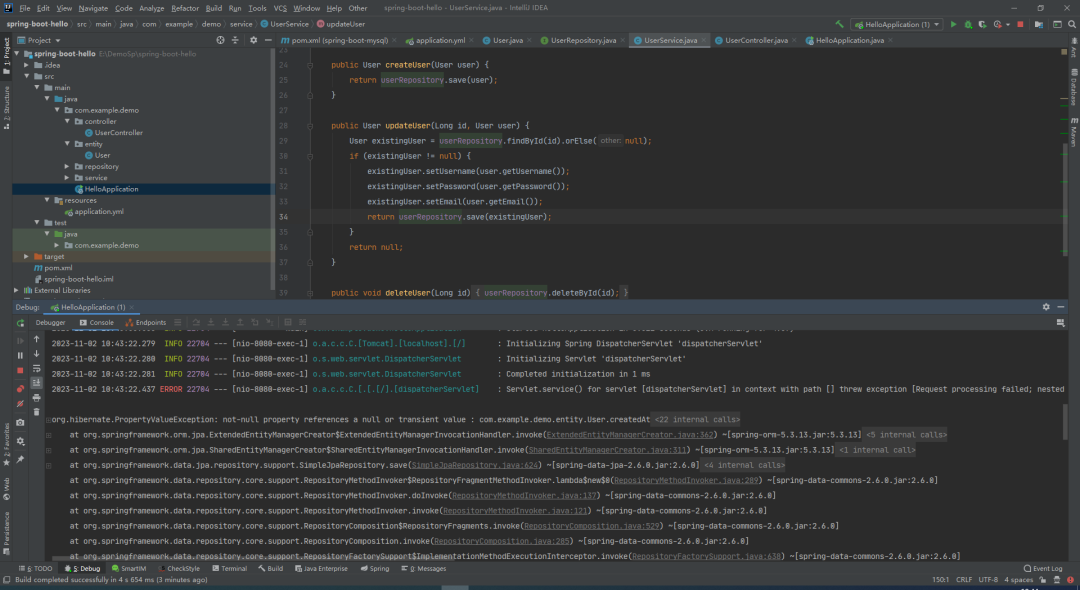
Task: Click the UTF-8 encoding status bar entry
Action: click(x=988, y=580)
